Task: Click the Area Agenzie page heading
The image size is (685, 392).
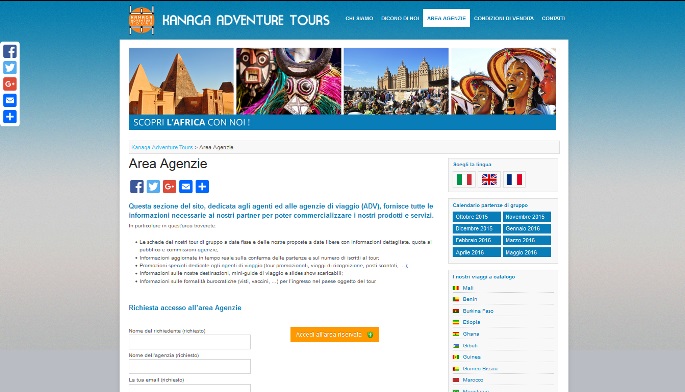Action: (x=168, y=163)
